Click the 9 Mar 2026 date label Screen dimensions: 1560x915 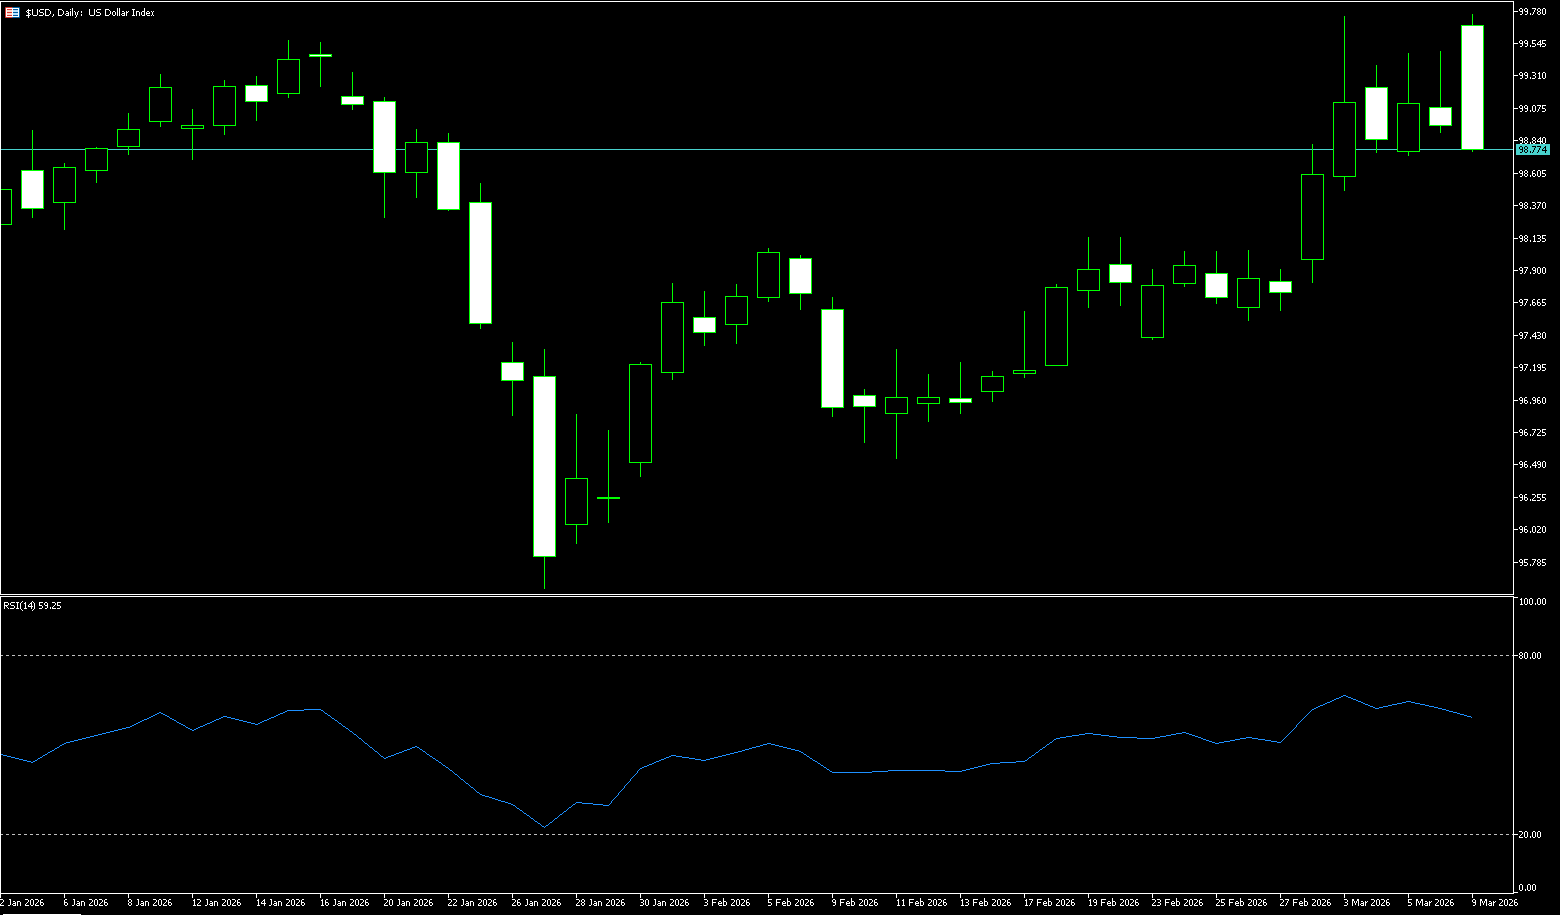tap(1494, 902)
